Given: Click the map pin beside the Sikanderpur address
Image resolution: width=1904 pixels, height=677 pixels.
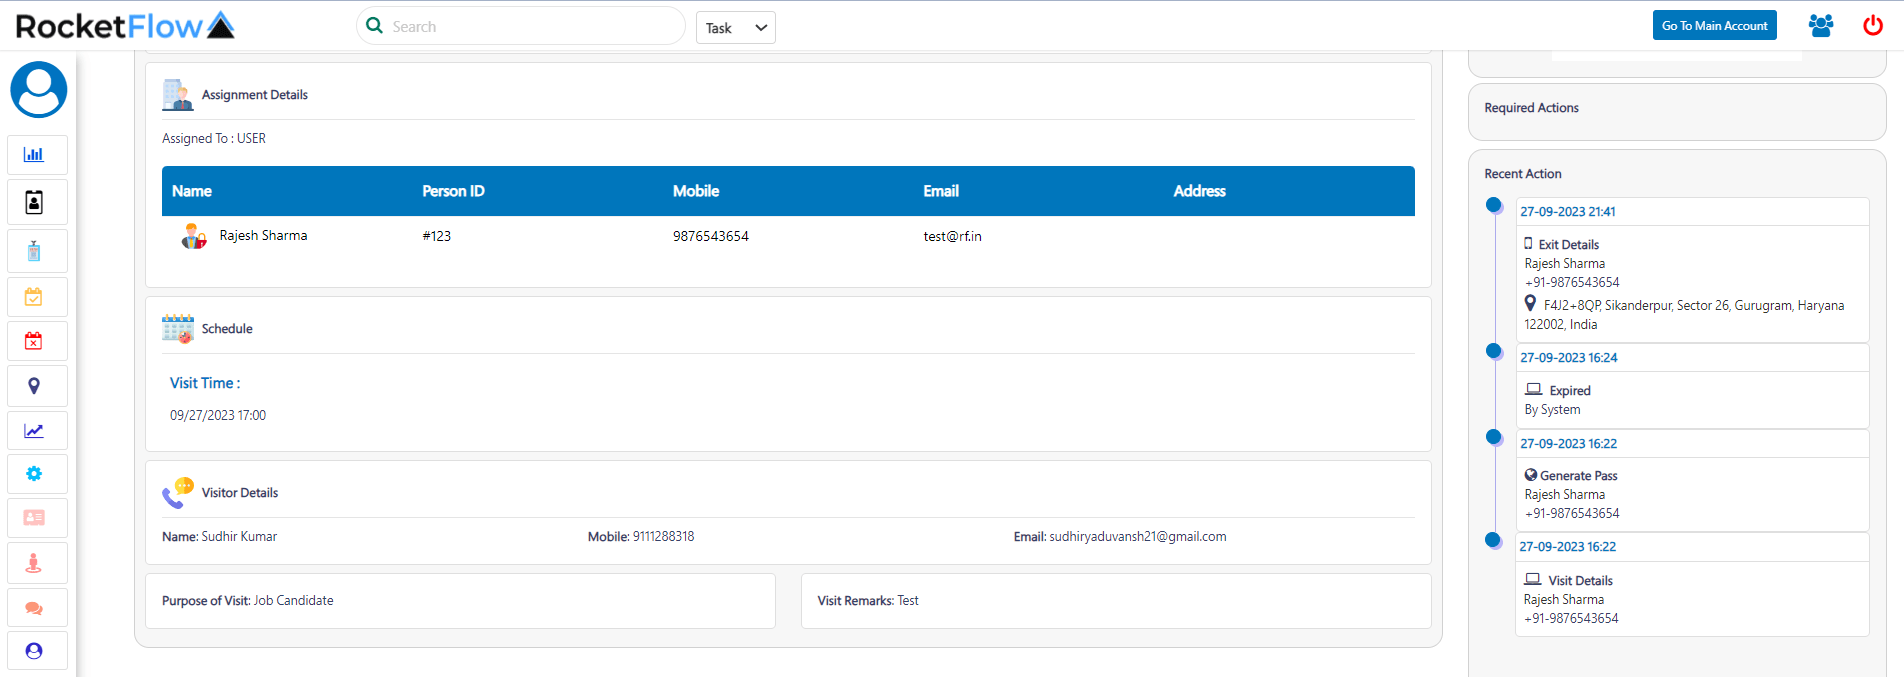Looking at the screenshot, I should tap(1530, 303).
